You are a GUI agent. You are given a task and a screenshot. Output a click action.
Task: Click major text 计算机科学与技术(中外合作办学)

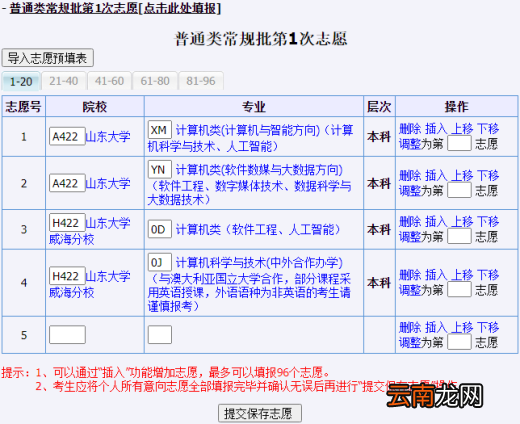(x=259, y=262)
